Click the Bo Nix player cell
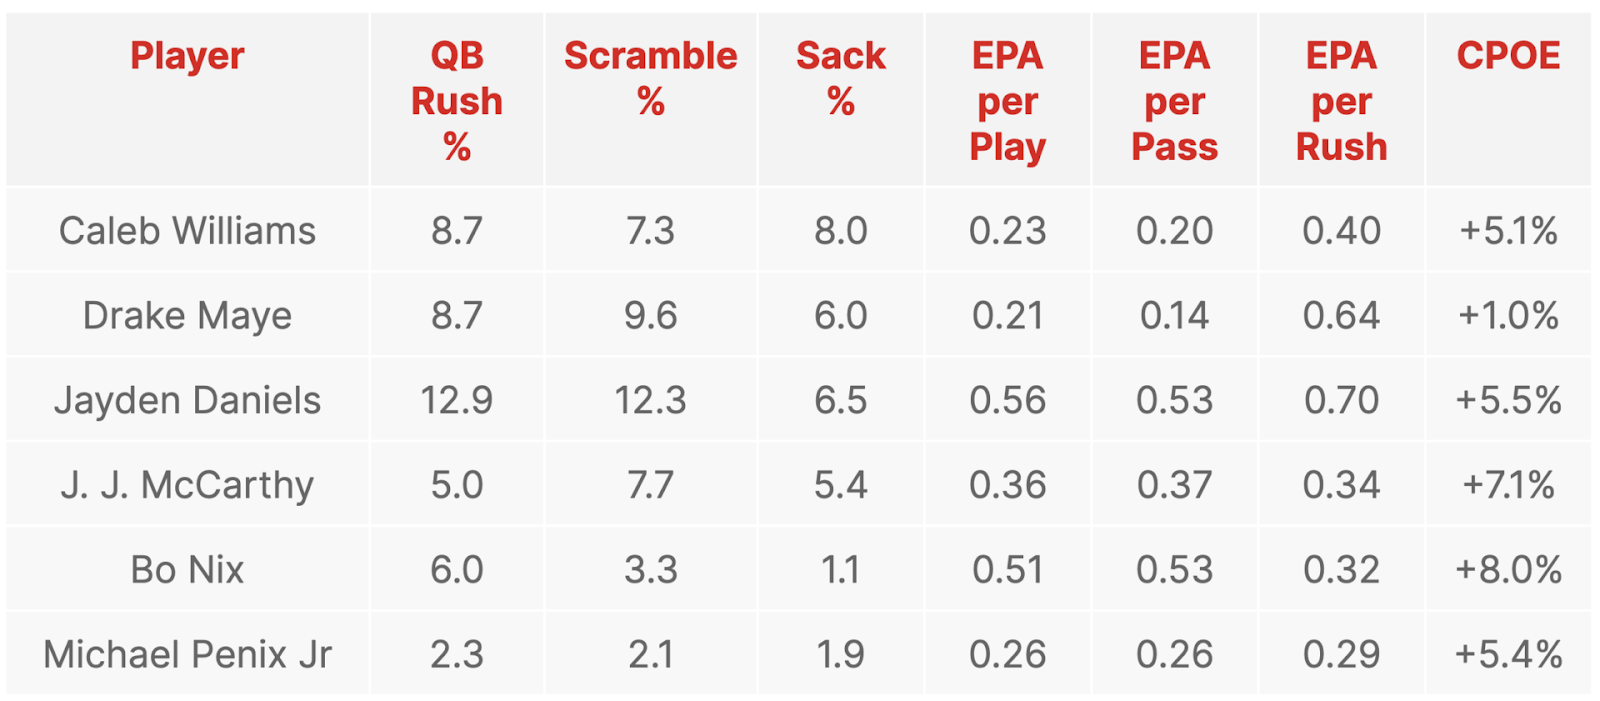This screenshot has height=701, width=1600. click(x=187, y=570)
